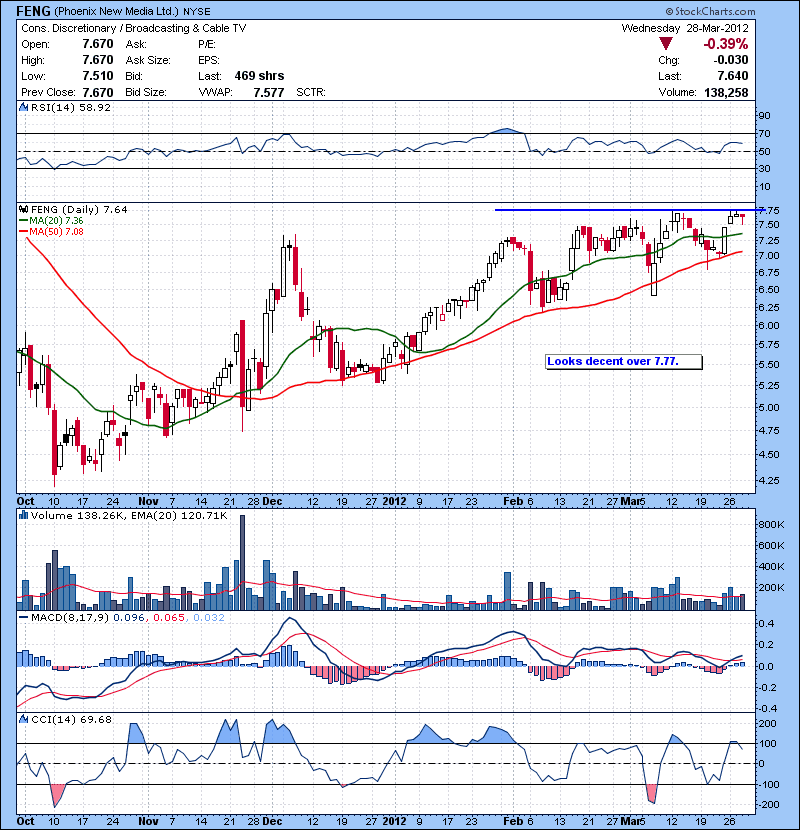Click the MA(50) 7.08 label
This screenshot has width=800, height=830.
(56, 231)
